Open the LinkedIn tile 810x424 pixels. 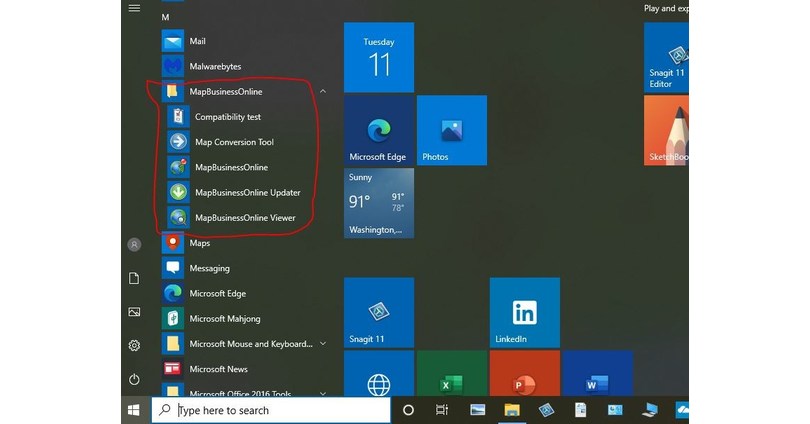coord(524,312)
